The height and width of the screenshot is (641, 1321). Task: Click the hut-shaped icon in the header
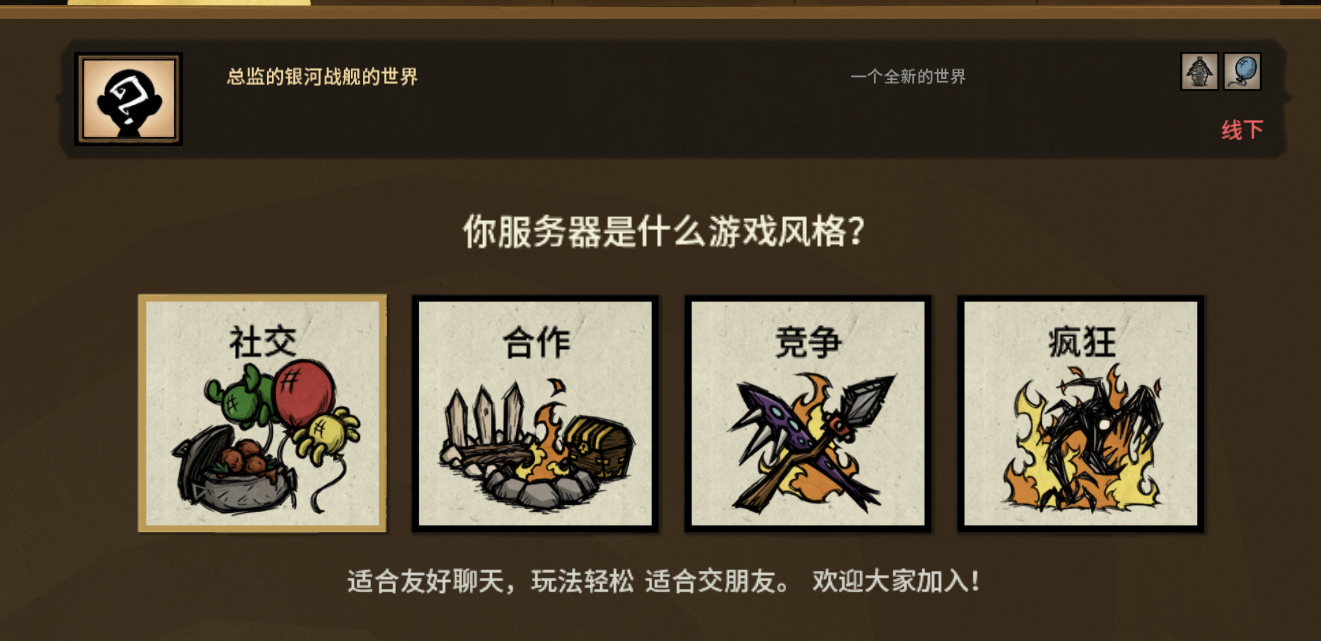(1199, 72)
